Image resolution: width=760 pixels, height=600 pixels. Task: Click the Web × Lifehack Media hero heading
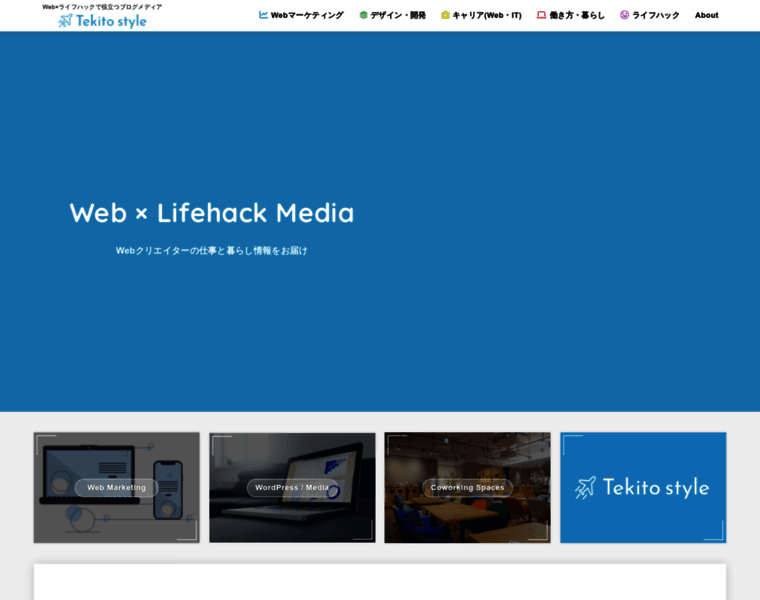click(212, 213)
